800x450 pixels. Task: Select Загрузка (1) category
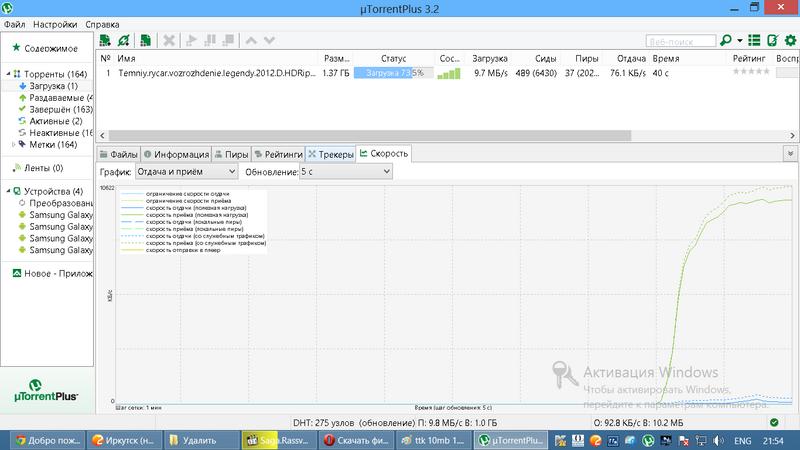(x=53, y=86)
